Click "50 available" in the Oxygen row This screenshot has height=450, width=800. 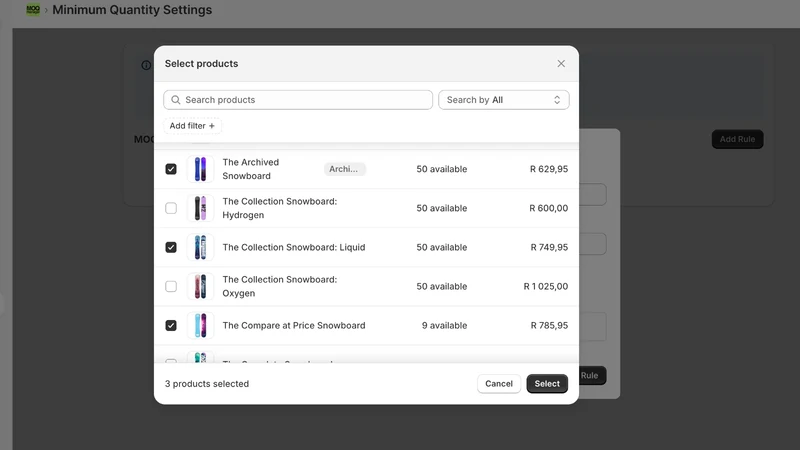[441, 286]
